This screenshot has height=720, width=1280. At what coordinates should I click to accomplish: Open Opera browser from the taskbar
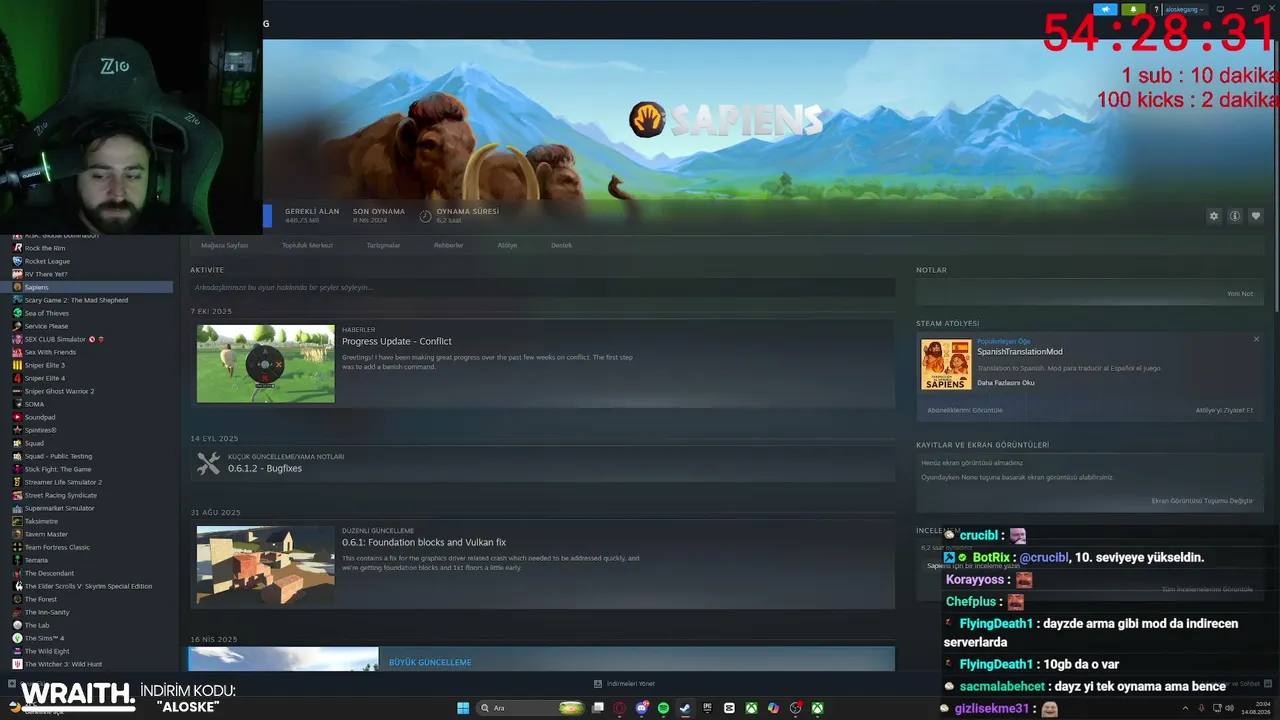(x=620, y=708)
